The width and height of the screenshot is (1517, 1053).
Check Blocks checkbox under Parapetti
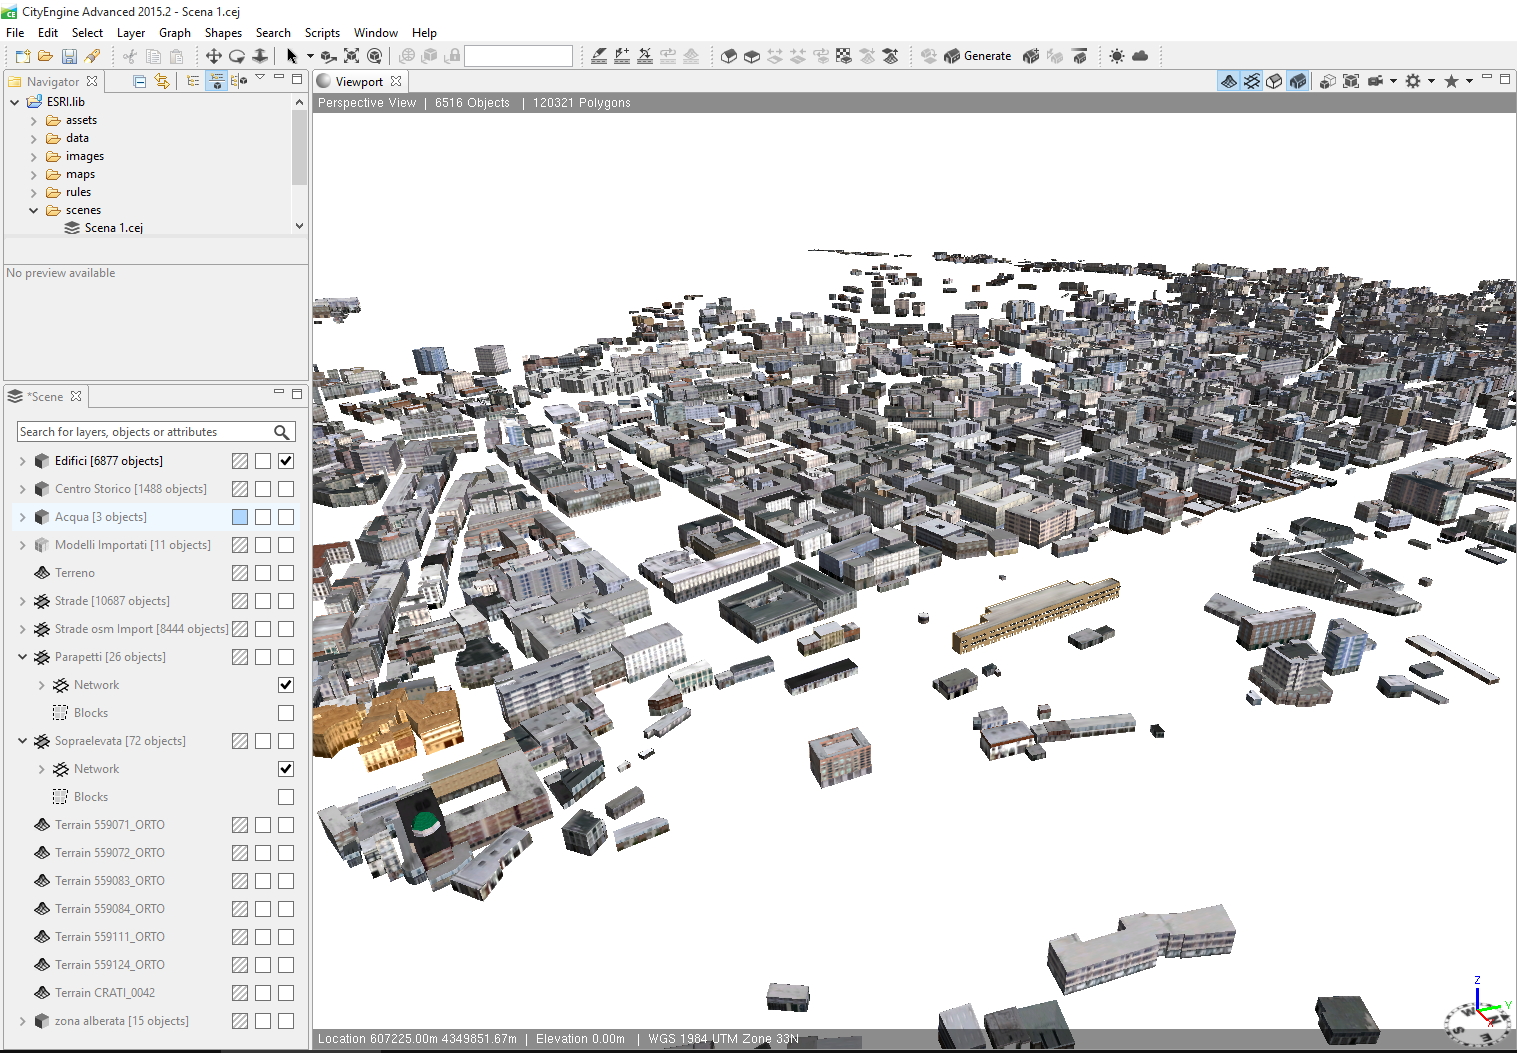point(286,713)
